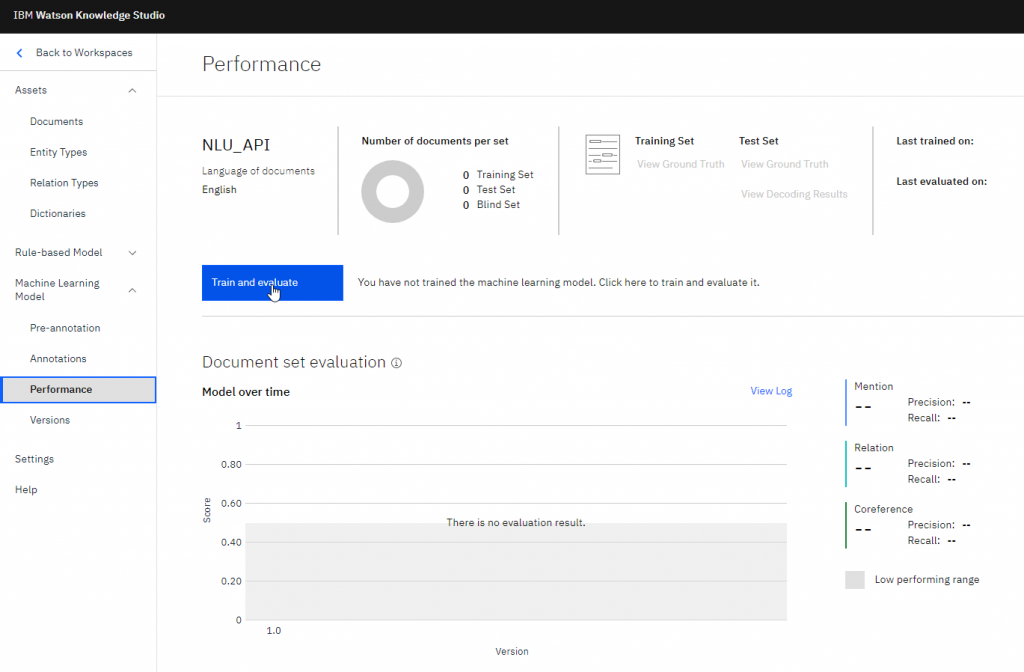Click the Blind Set count row

tap(491, 204)
